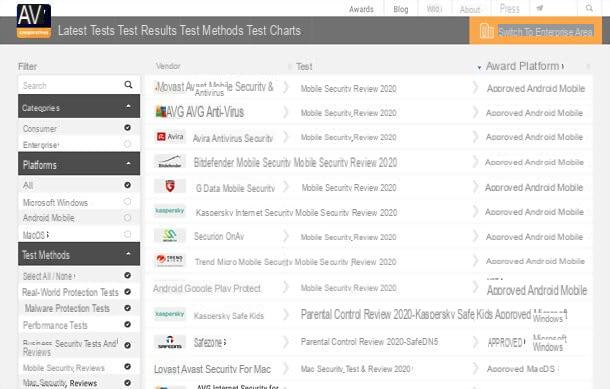
Task: Go to Latest Tests tab
Action: [x=86, y=30]
